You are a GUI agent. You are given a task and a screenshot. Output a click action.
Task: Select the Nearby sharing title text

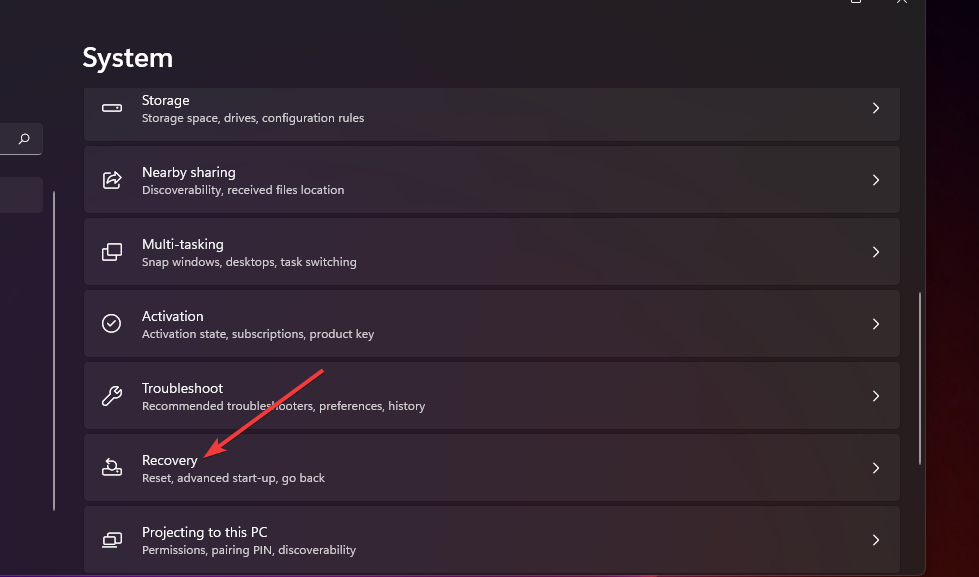tap(189, 172)
